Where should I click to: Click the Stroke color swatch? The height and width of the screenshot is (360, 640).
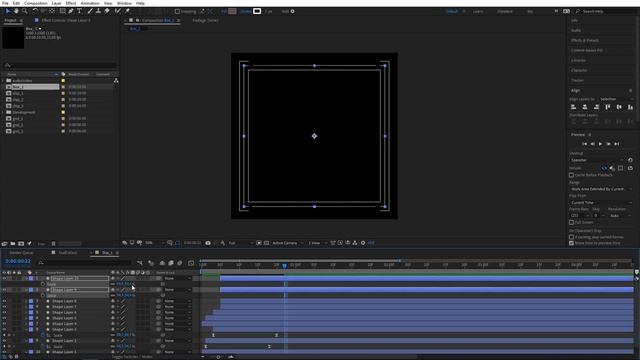pyautogui.click(x=257, y=11)
